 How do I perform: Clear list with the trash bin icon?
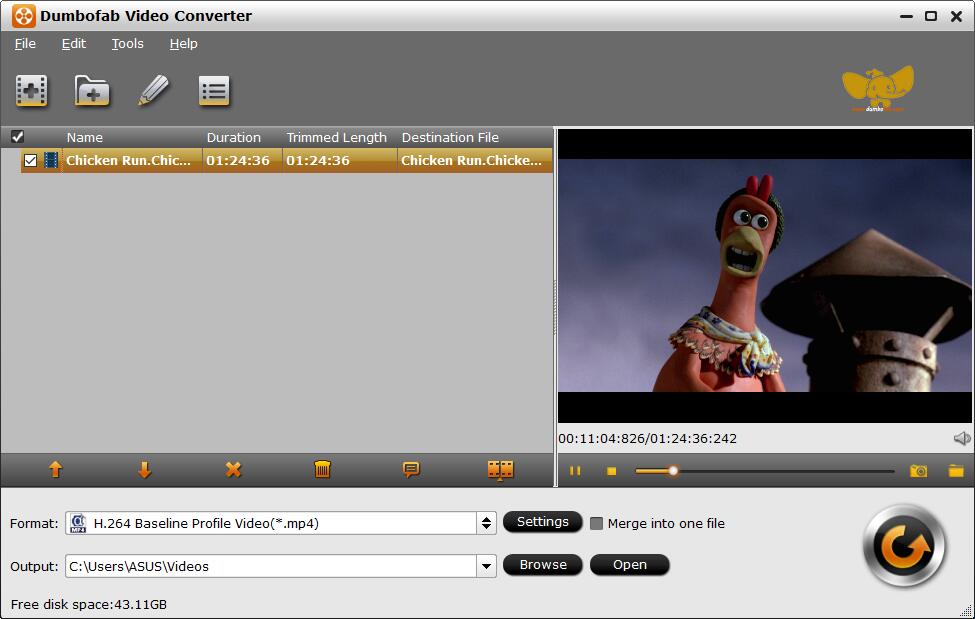pos(322,470)
